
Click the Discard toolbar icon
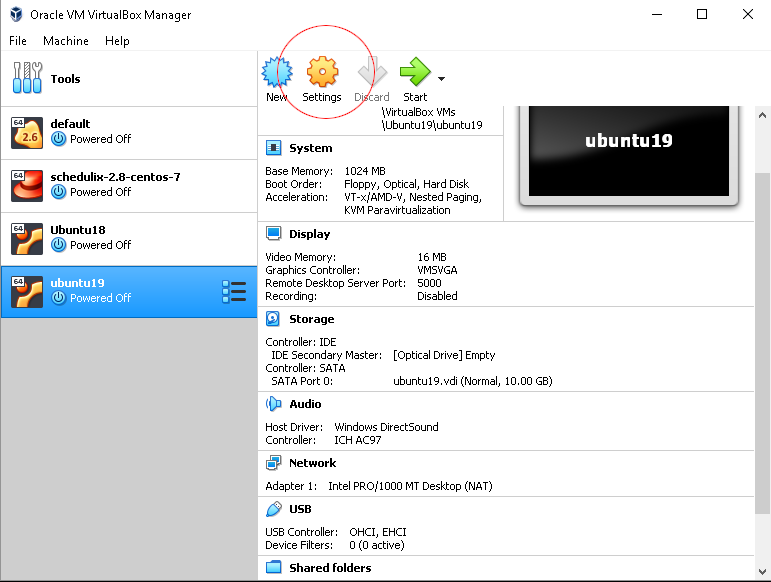tap(372, 72)
